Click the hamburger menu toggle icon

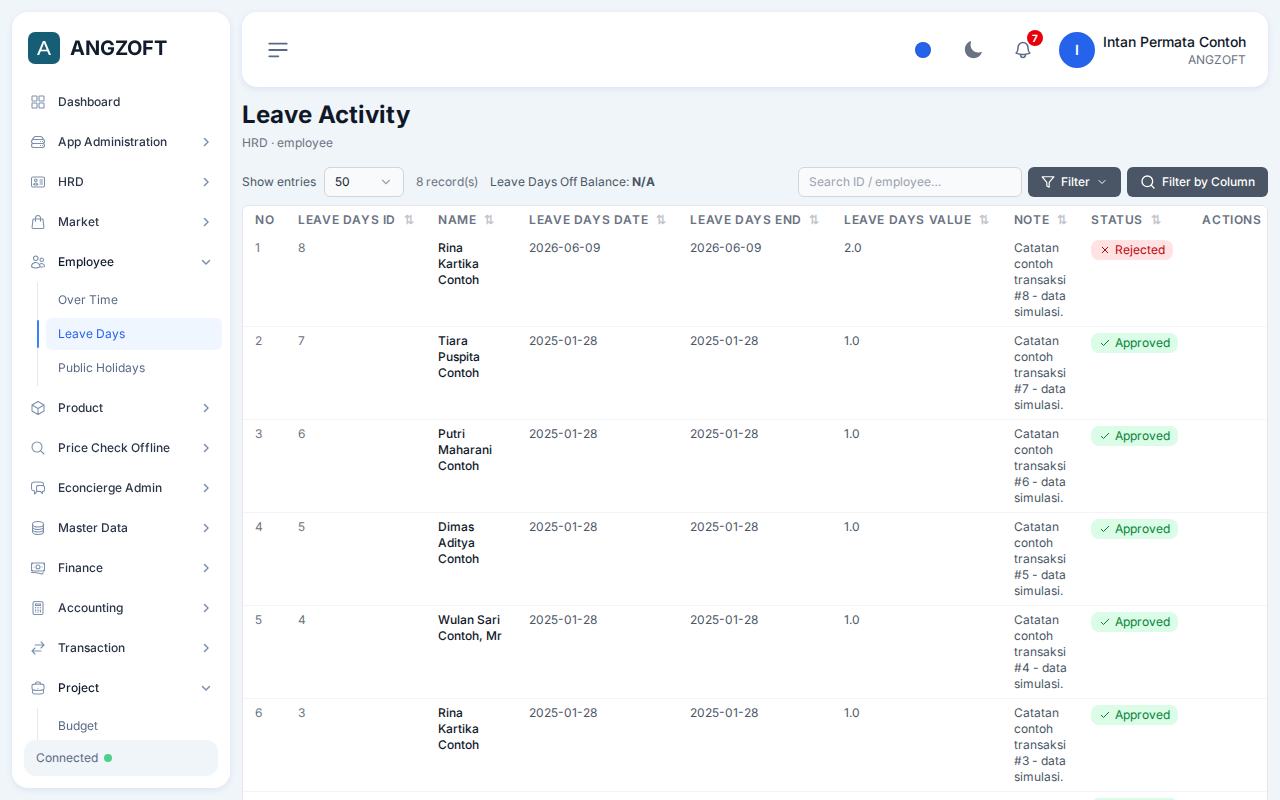click(x=278, y=50)
